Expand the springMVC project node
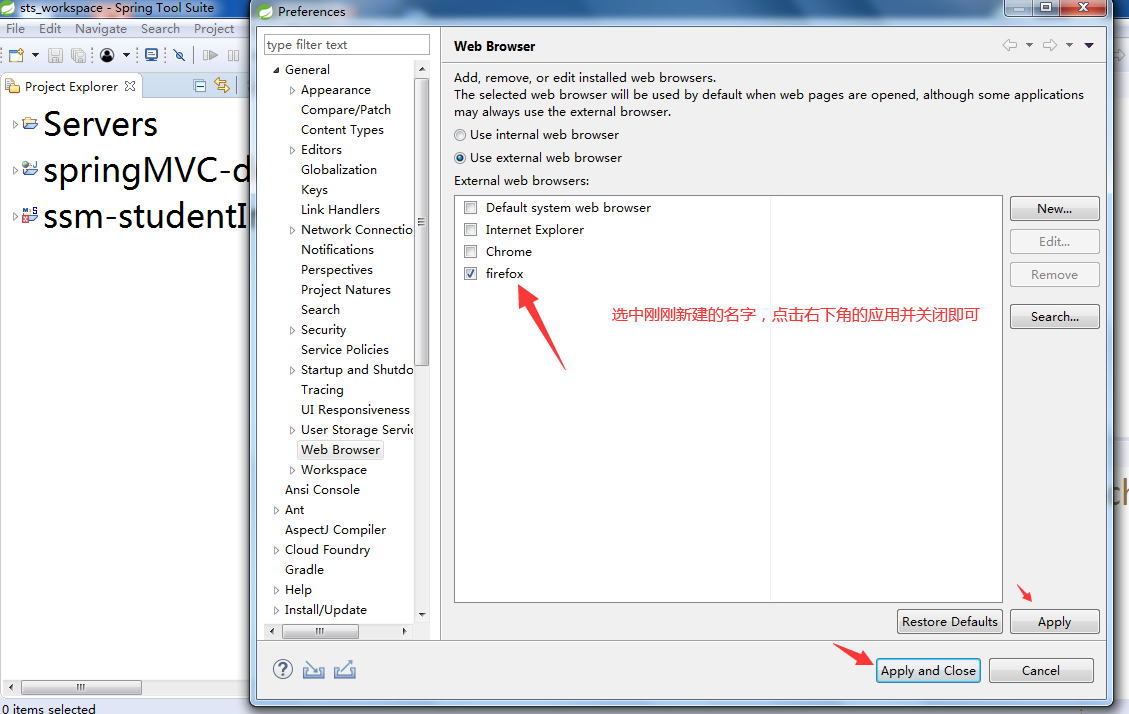The width and height of the screenshot is (1129, 714). [x=15, y=170]
